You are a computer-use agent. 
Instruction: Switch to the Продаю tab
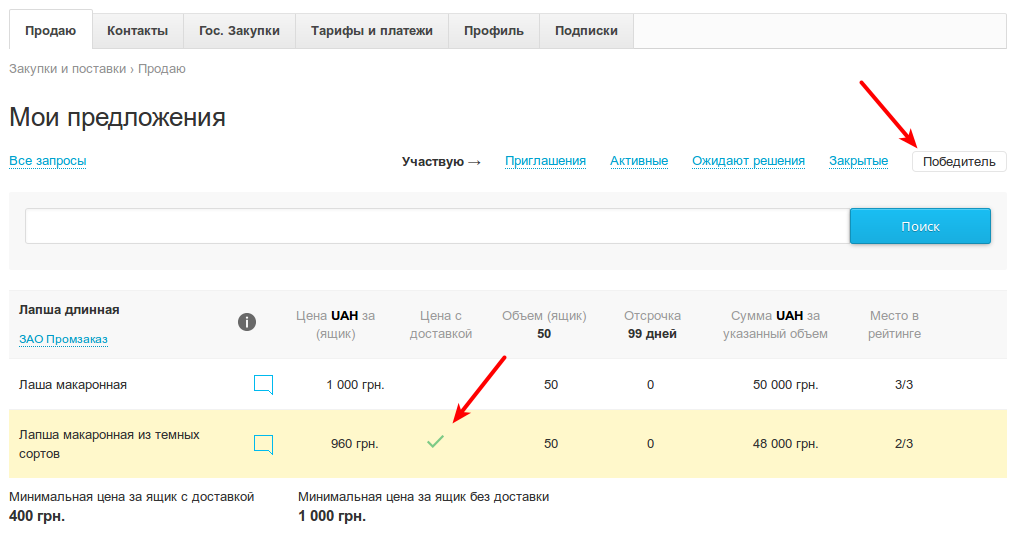(x=51, y=31)
